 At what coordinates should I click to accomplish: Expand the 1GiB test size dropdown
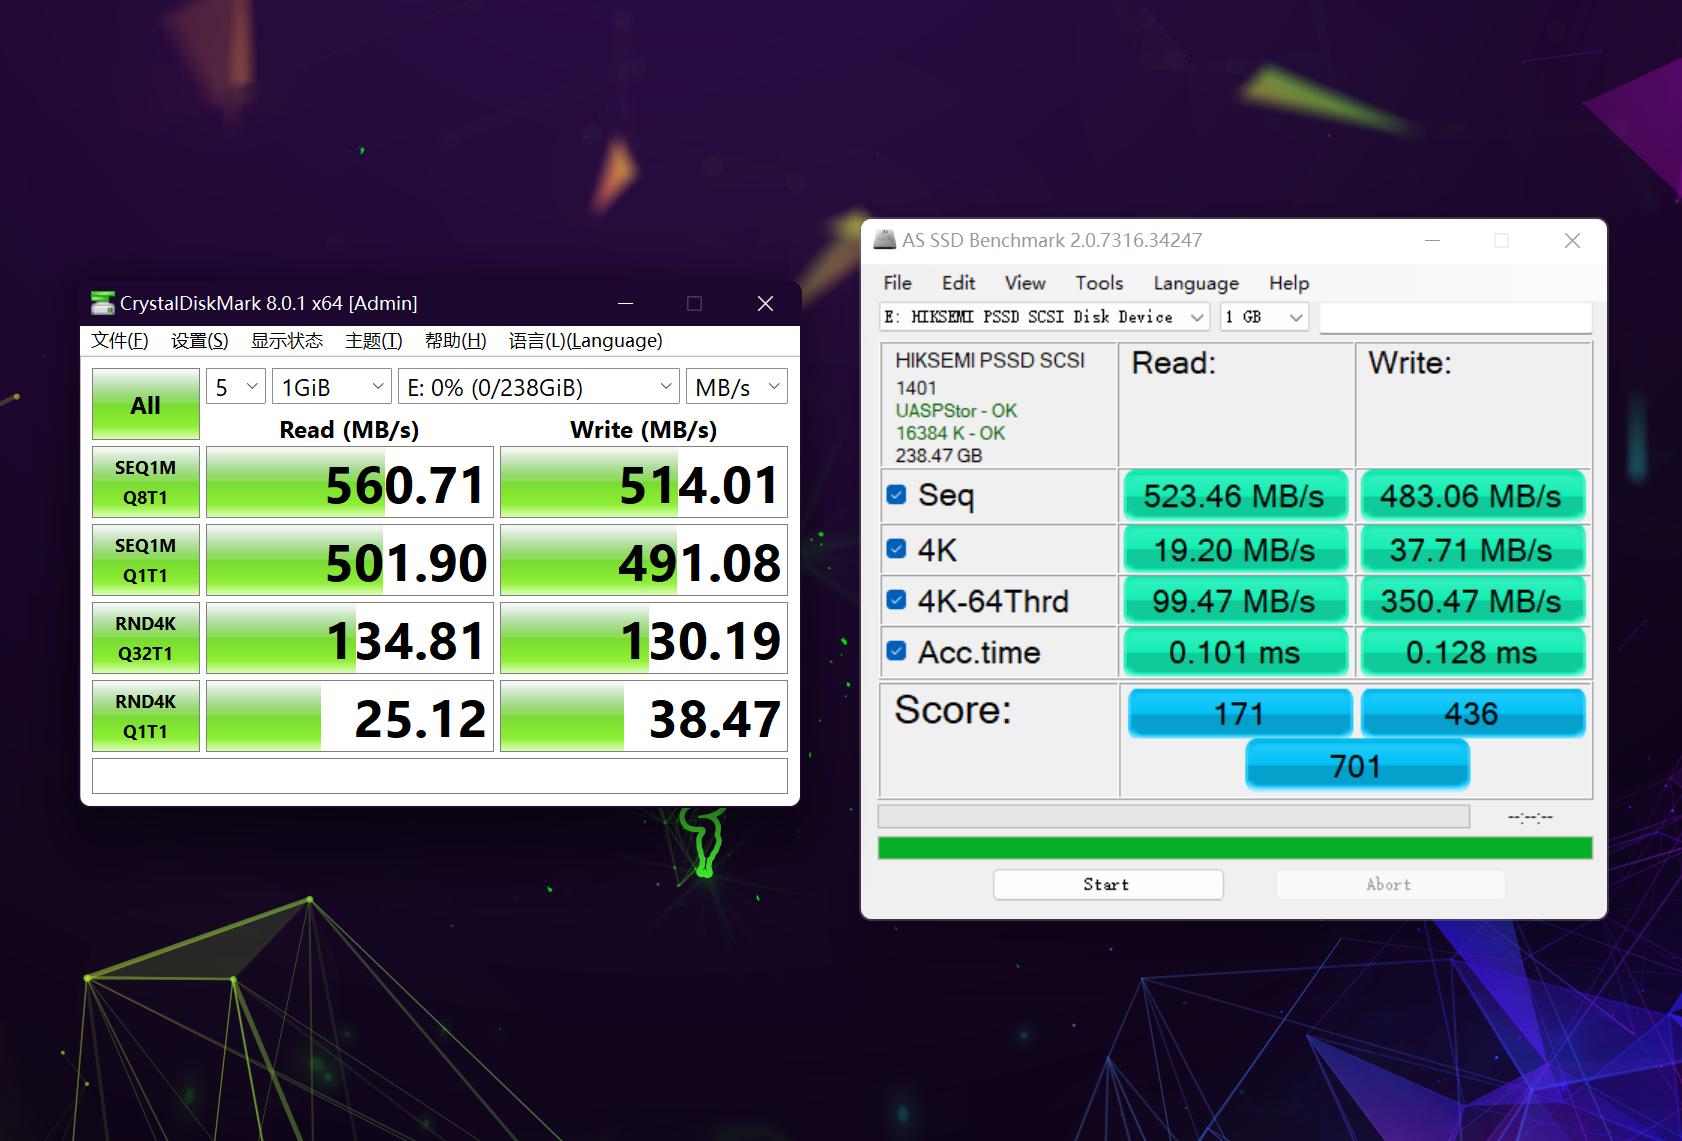click(x=332, y=387)
